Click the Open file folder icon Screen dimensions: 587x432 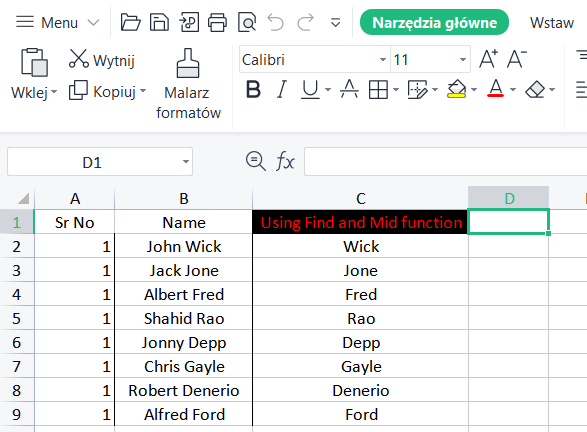click(x=130, y=22)
